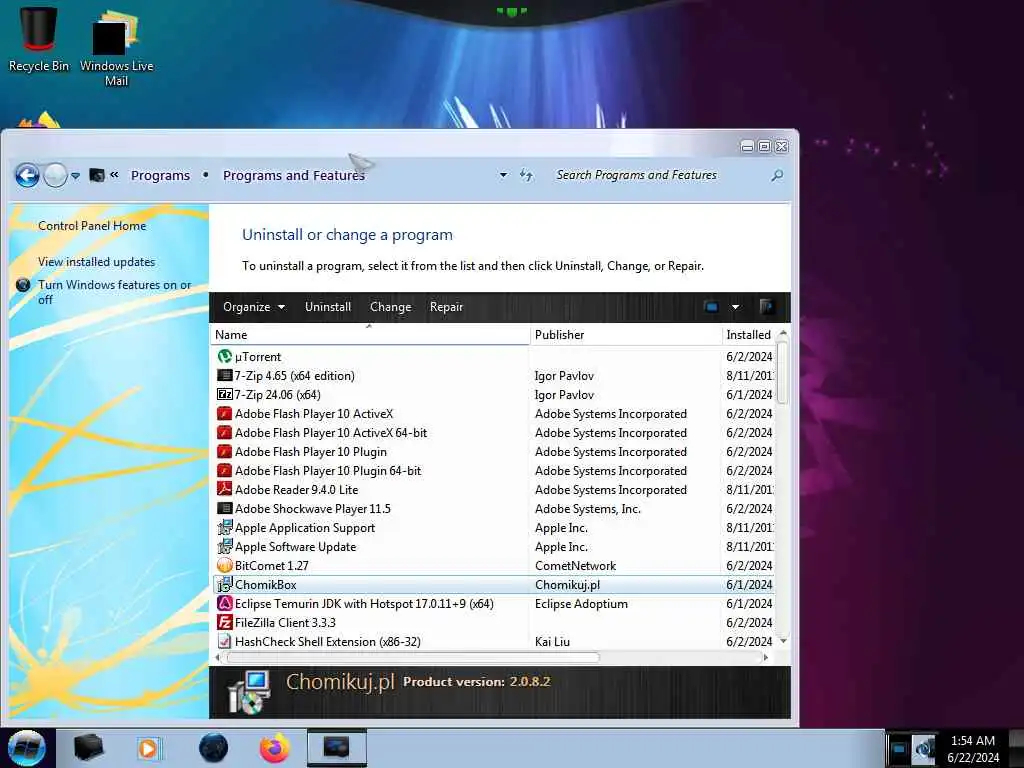The width and height of the screenshot is (1024, 768).
Task: Click the vertical scrollbar up arrow
Action: tap(783, 334)
